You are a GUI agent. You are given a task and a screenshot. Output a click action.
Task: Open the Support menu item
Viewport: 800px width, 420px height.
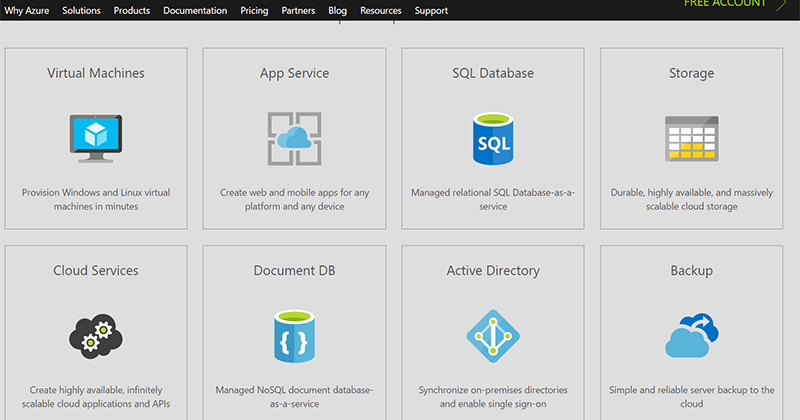click(x=431, y=10)
